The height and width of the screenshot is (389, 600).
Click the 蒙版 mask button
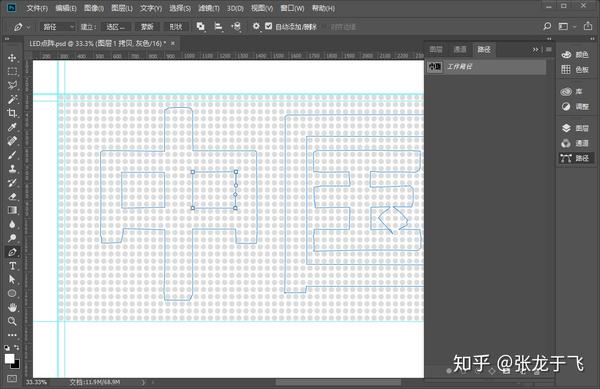pyautogui.click(x=147, y=27)
